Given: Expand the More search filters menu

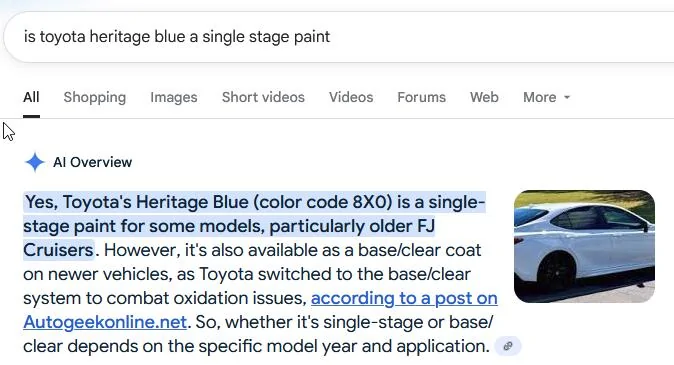Looking at the screenshot, I should point(546,97).
